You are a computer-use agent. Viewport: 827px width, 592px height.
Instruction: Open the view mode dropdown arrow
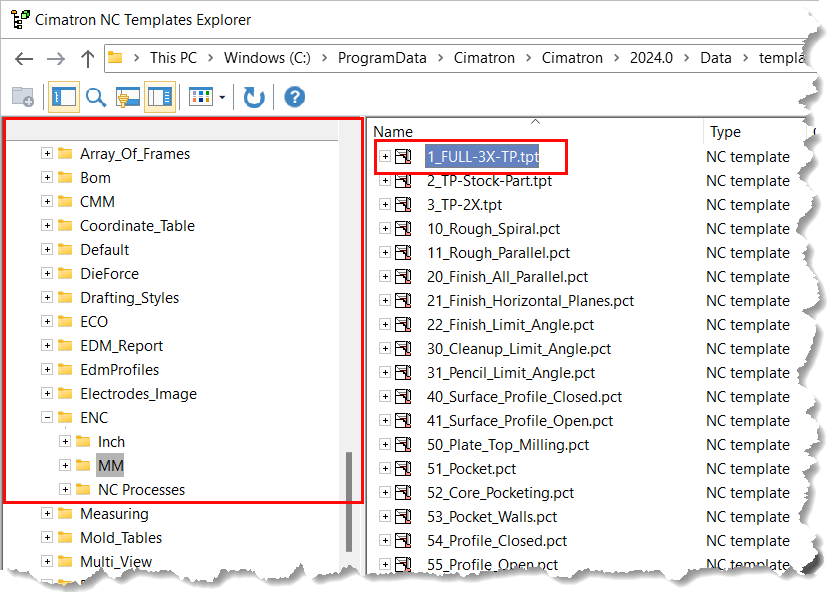222,97
